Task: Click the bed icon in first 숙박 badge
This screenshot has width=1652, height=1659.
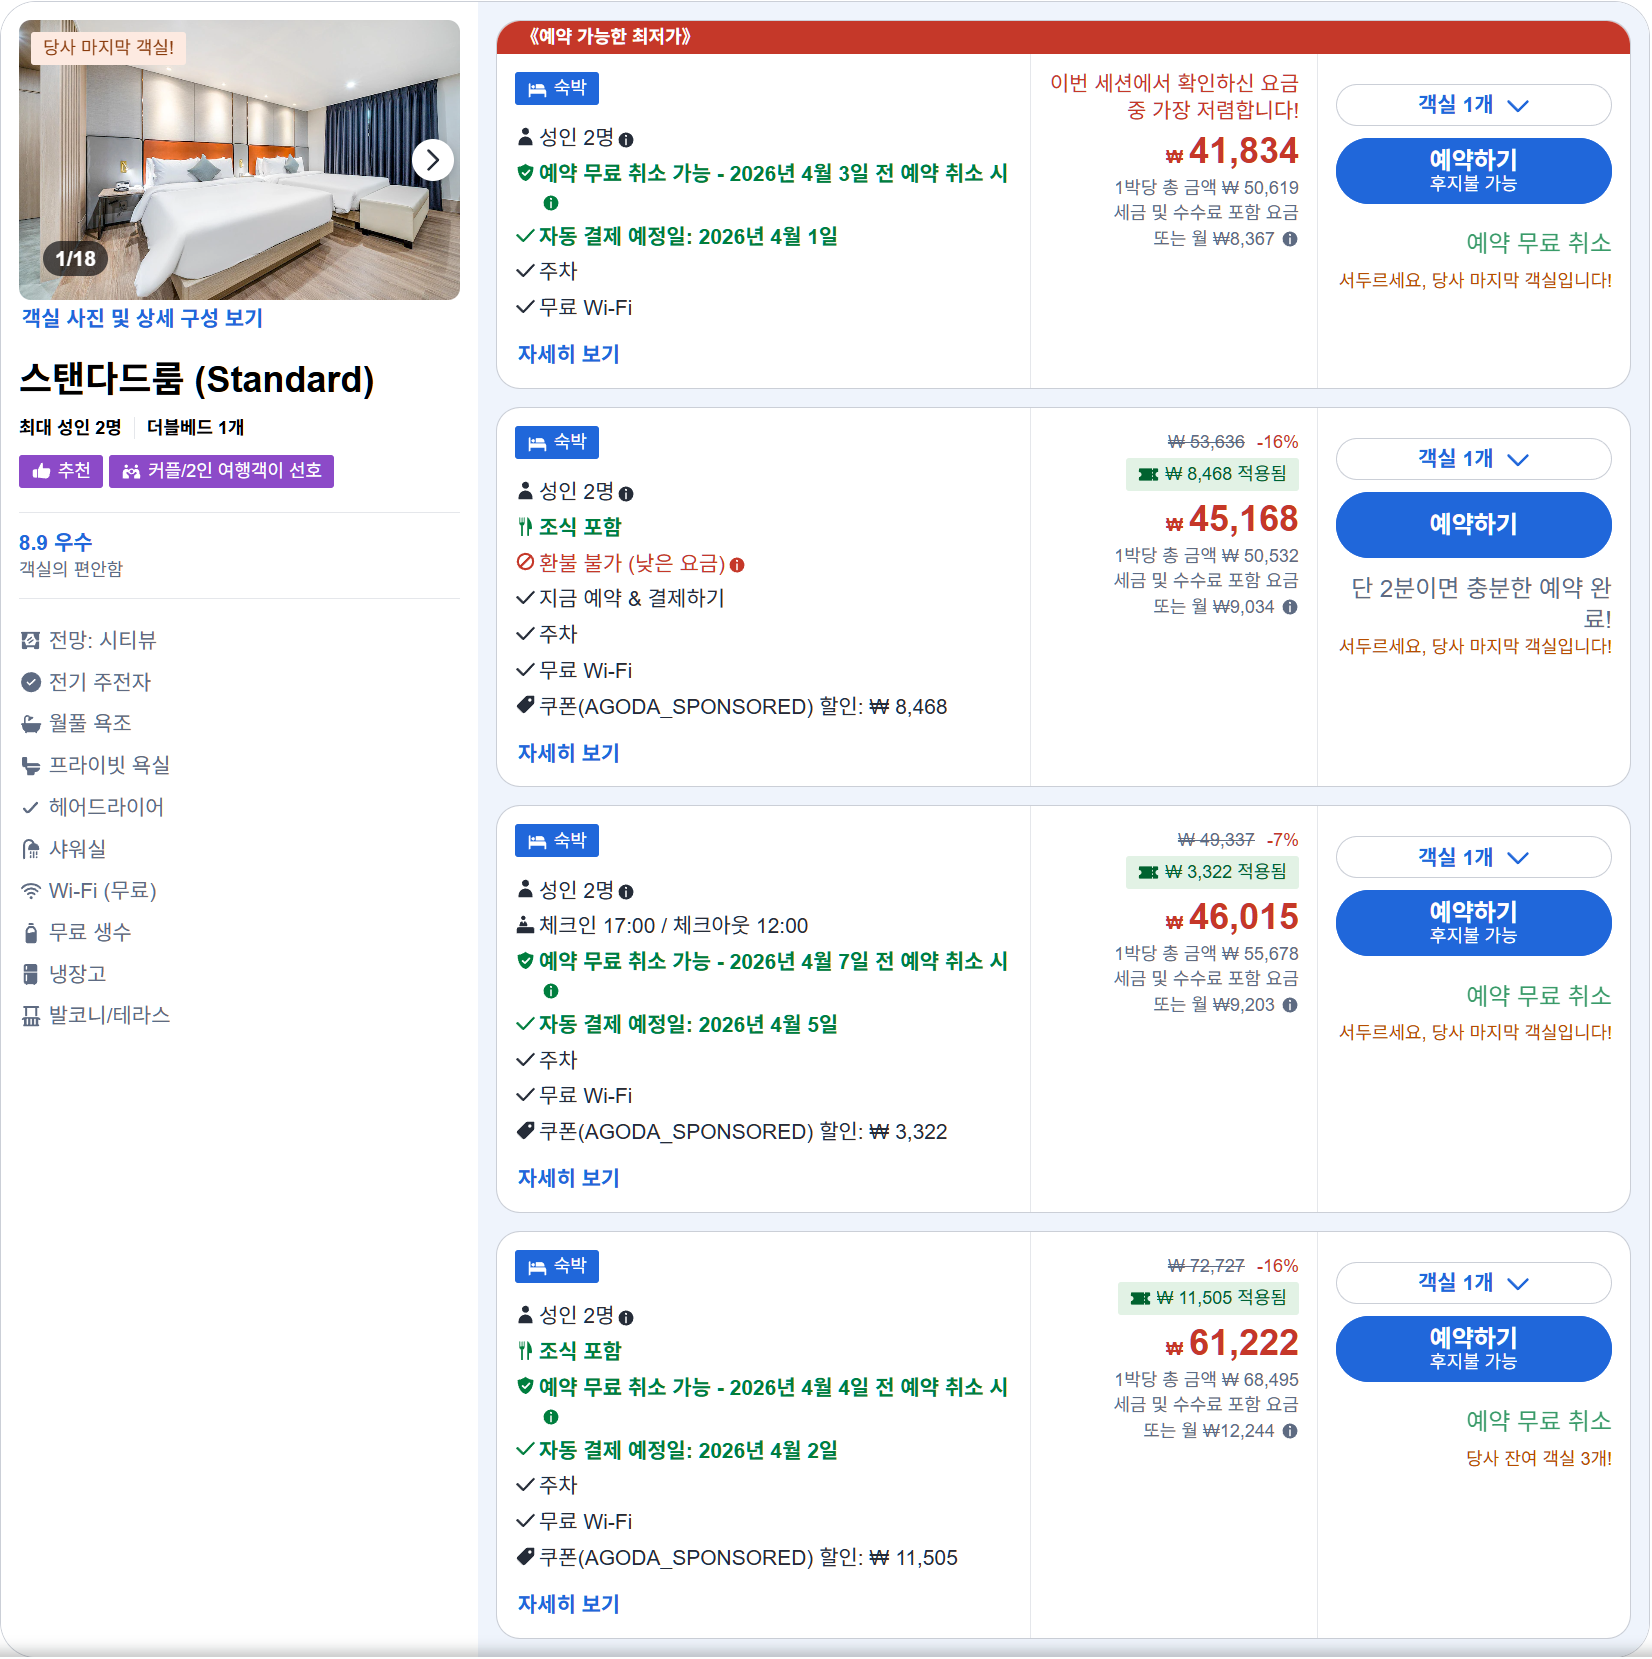Action: (535, 88)
